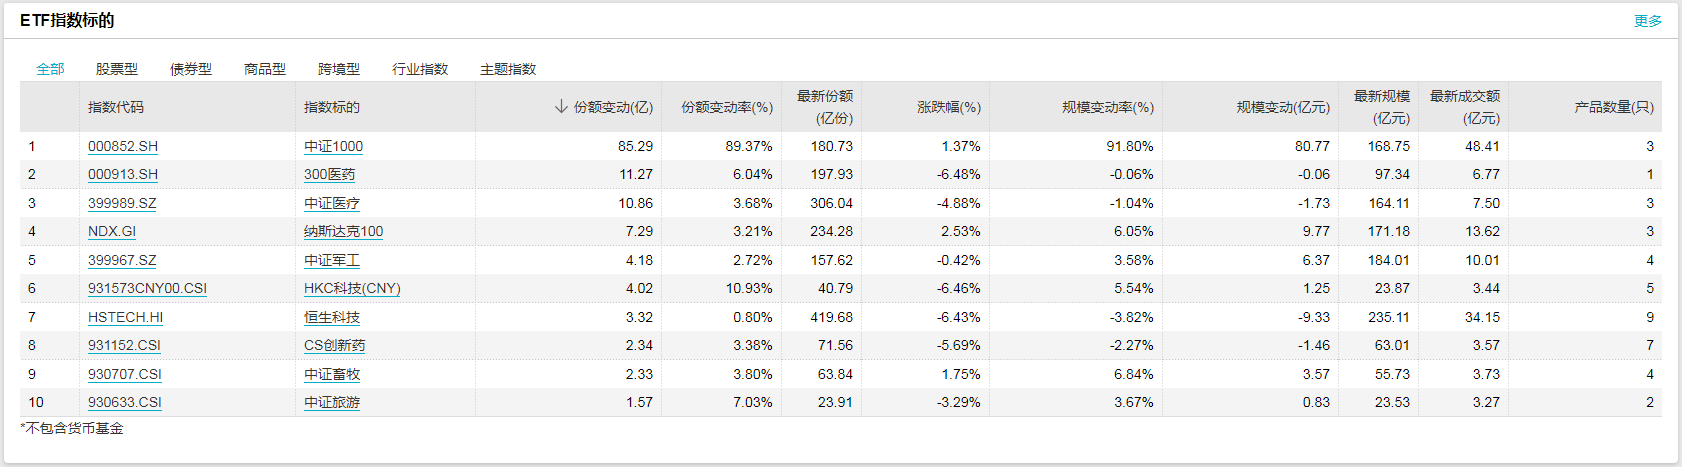Click the 更多 link
The width and height of the screenshot is (1682, 467).
click(1647, 21)
